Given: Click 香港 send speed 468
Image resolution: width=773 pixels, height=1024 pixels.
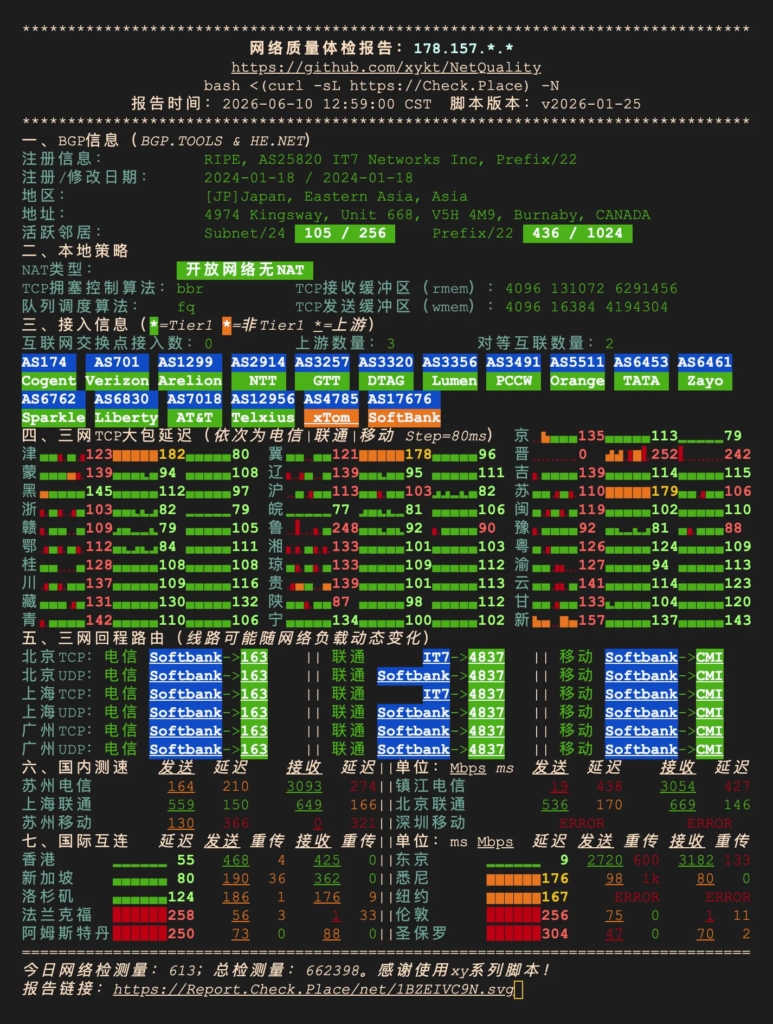Looking at the screenshot, I should (x=236, y=860).
